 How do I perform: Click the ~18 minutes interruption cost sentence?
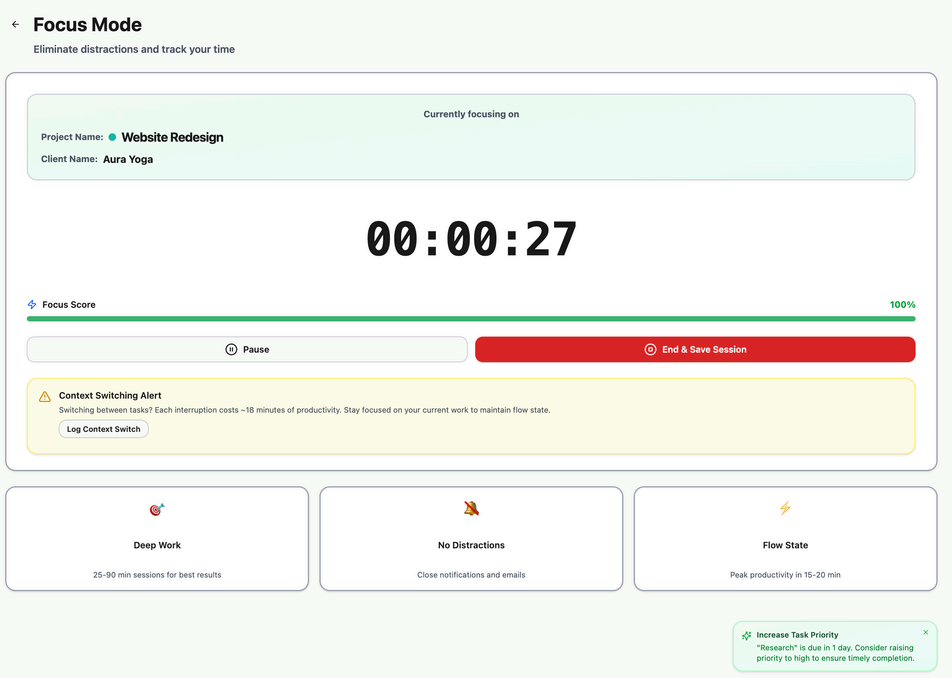305,410
